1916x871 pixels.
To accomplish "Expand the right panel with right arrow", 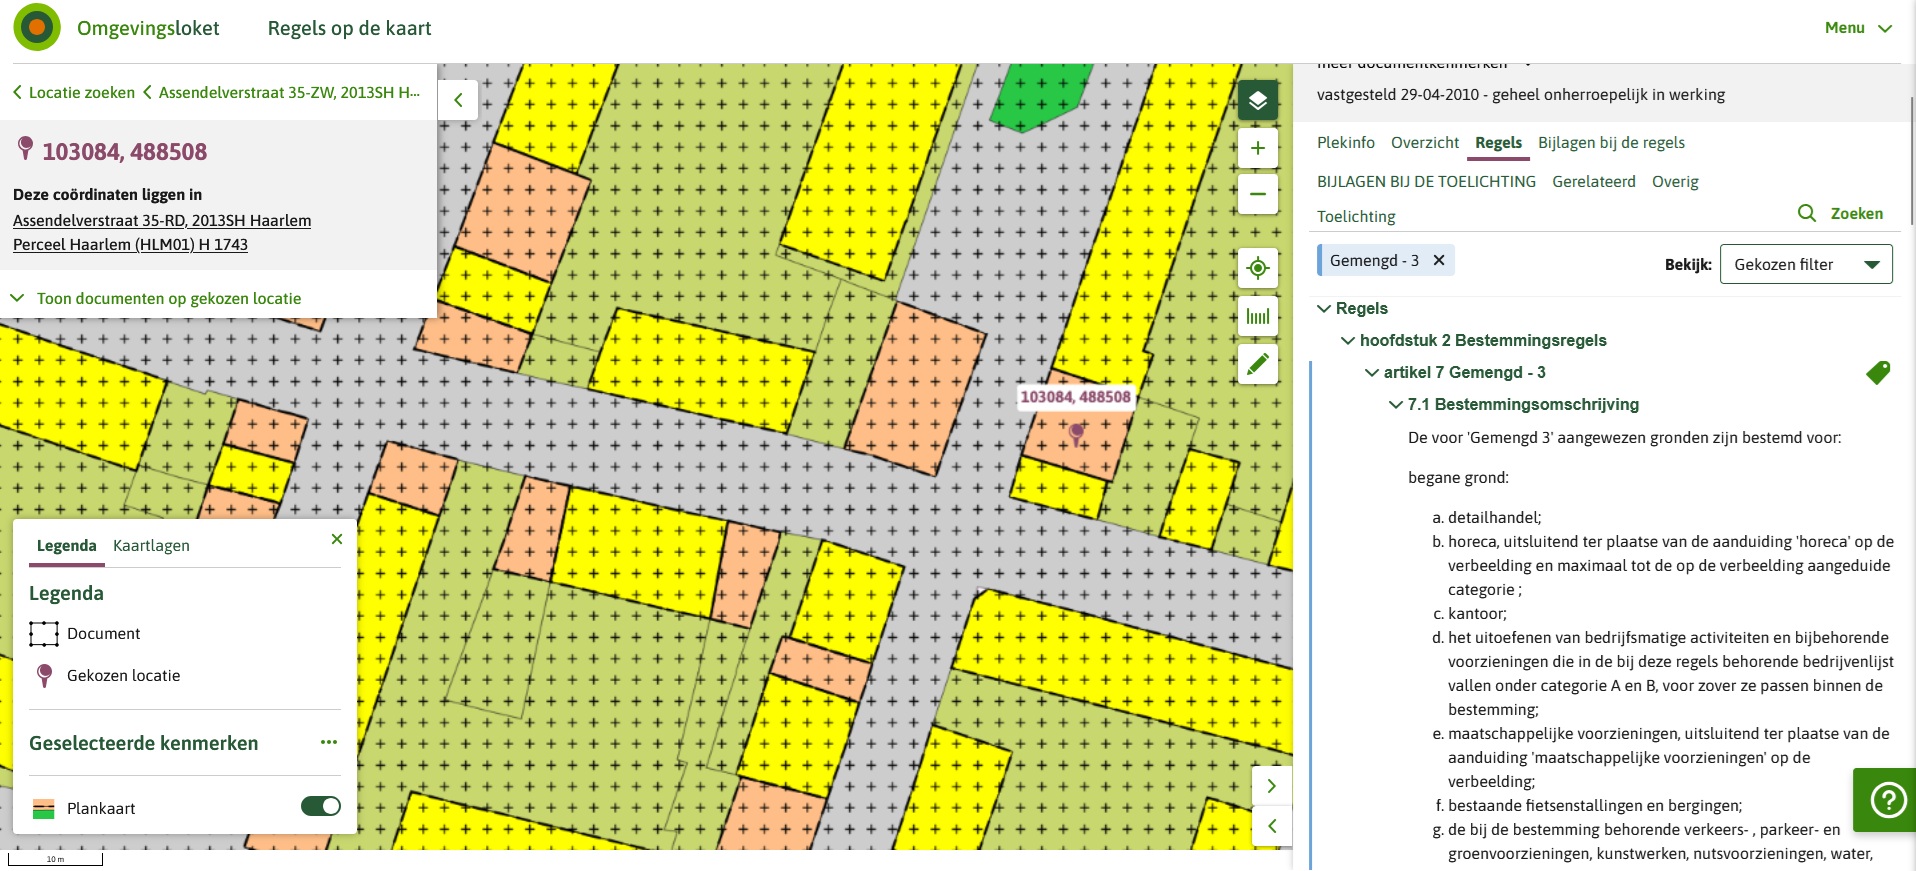I will pos(1272,786).
